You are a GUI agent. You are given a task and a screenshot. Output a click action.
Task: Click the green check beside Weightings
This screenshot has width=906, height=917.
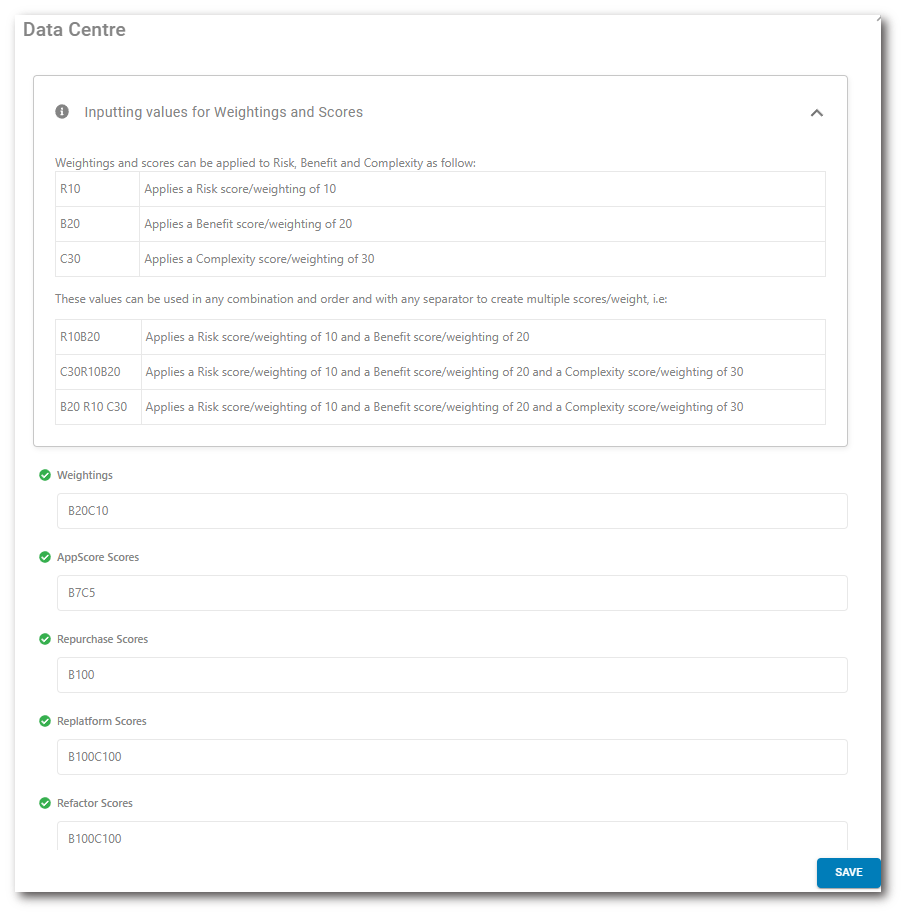click(x=45, y=475)
